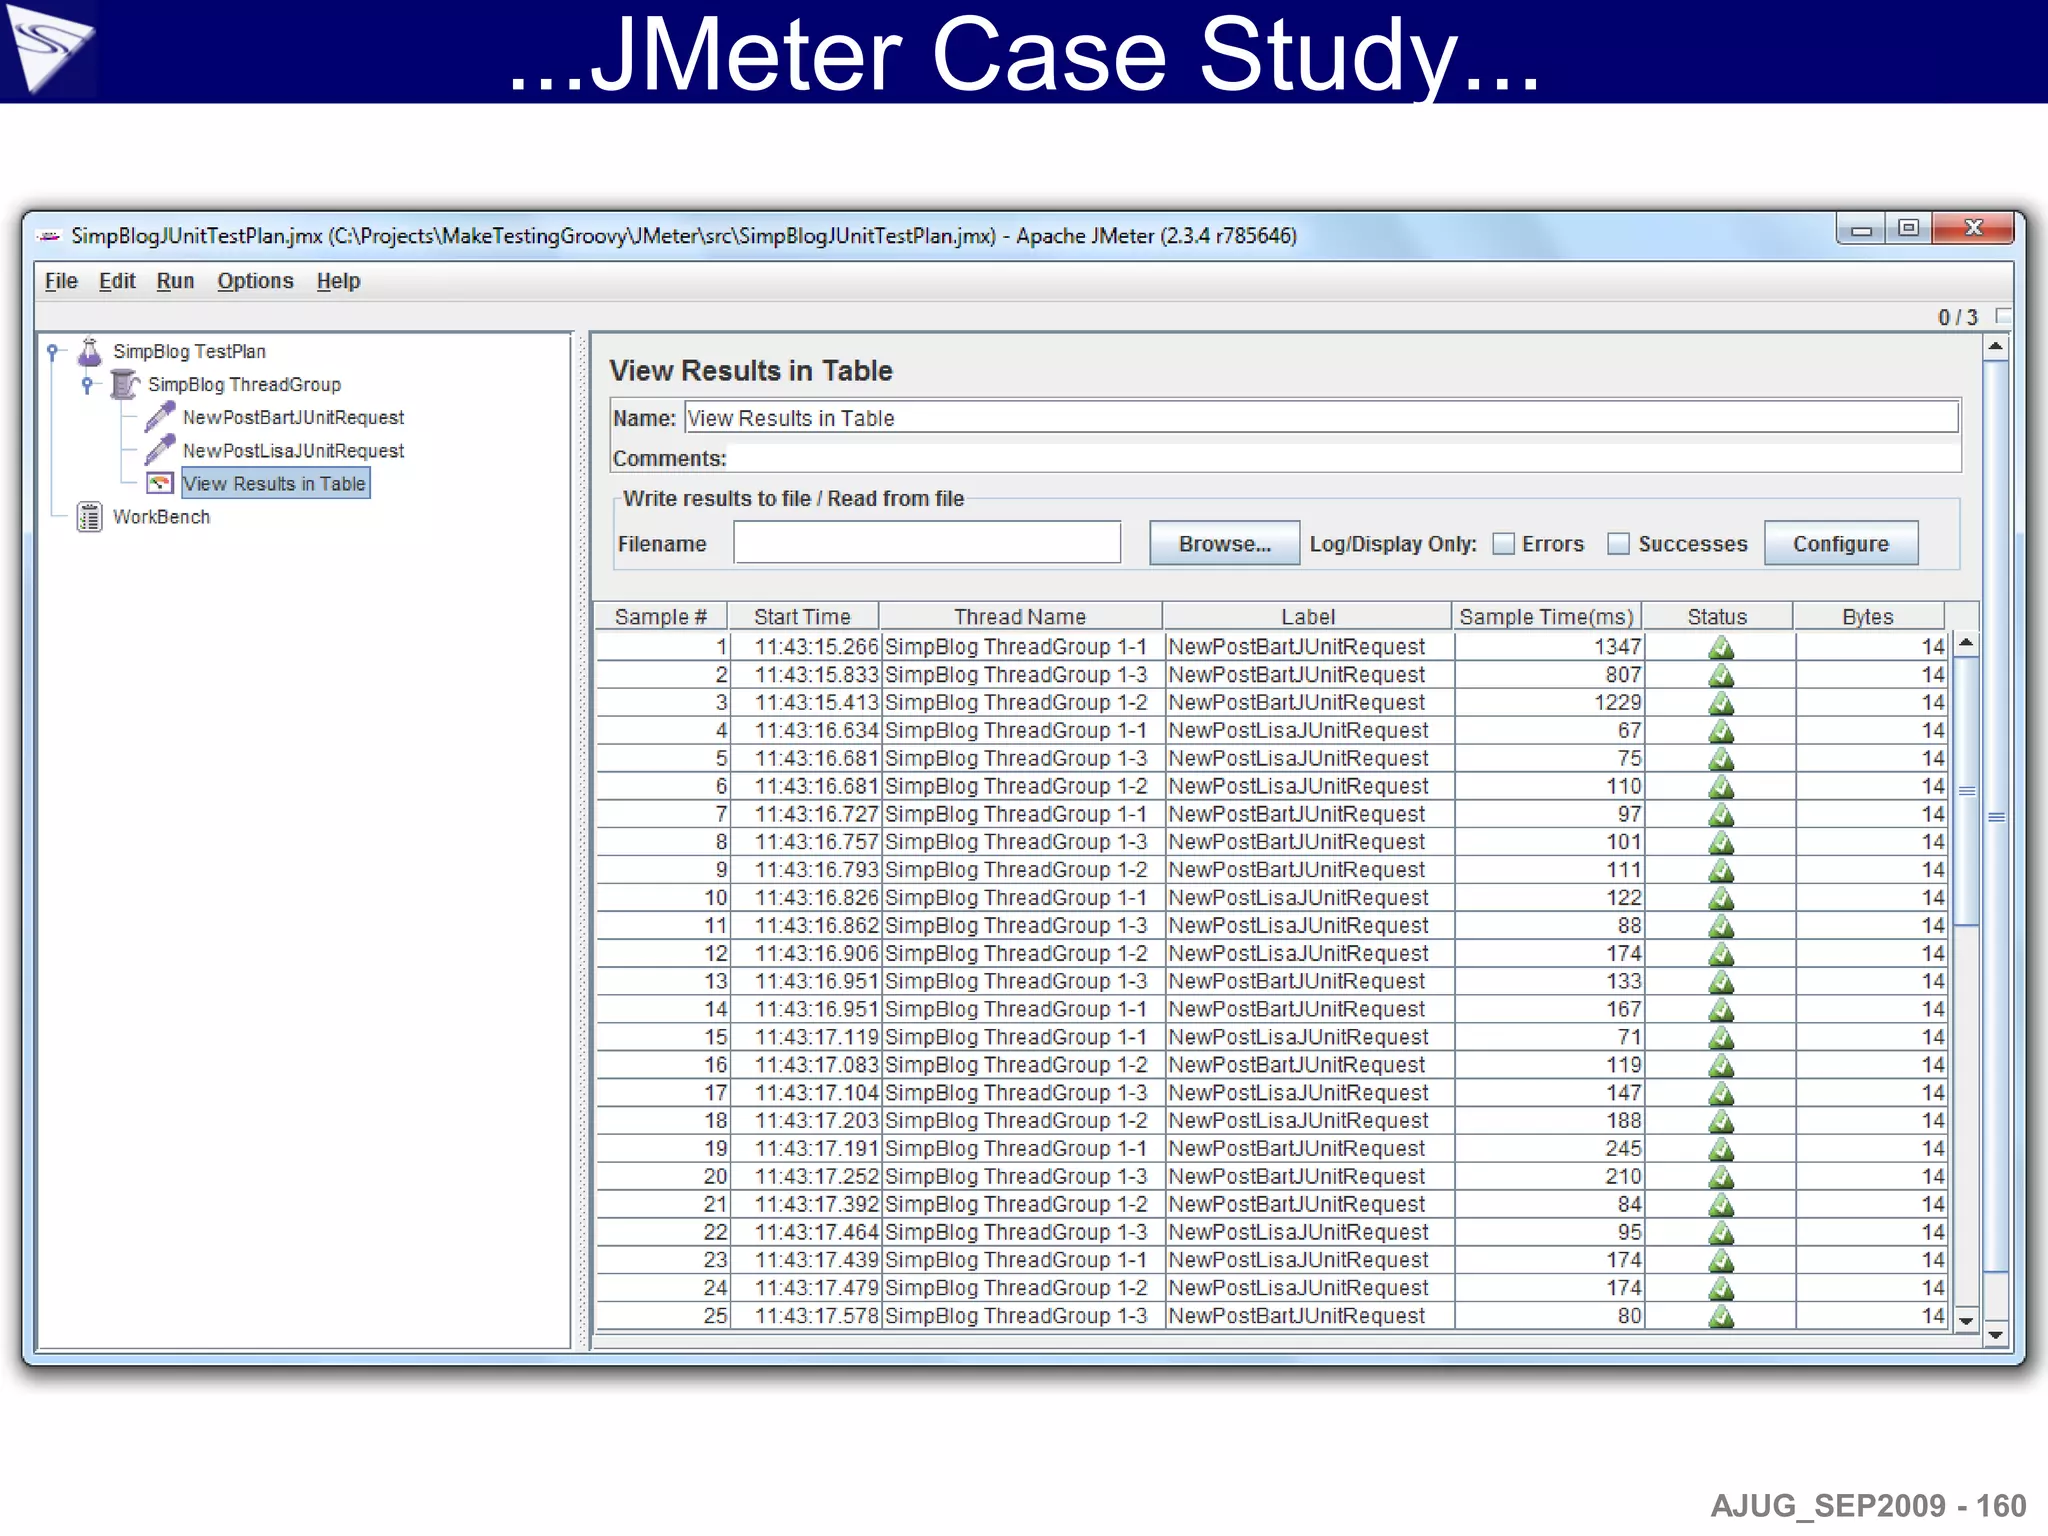This screenshot has height=1536, width=2048.
Task: Click the outer panel scrollbar up arrow
Action: (1995, 347)
